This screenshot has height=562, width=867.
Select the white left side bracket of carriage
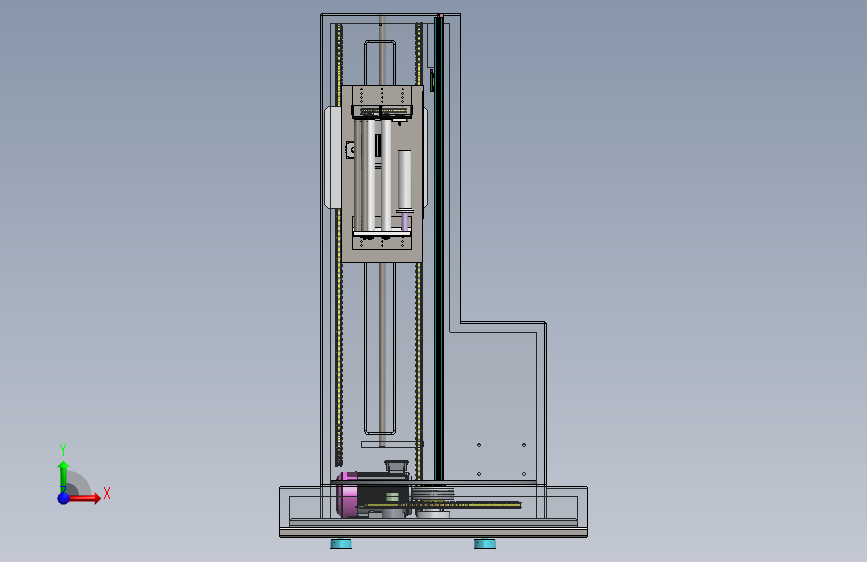tap(332, 158)
